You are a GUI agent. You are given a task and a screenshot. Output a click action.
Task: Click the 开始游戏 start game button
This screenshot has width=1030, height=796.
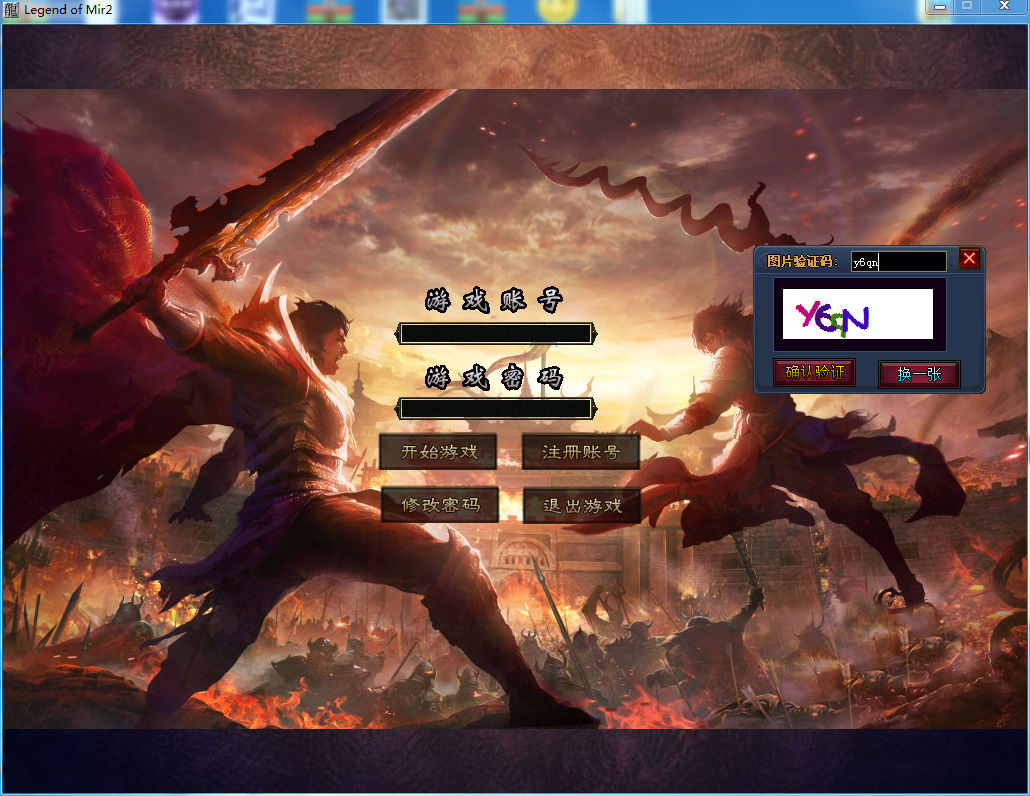[438, 452]
